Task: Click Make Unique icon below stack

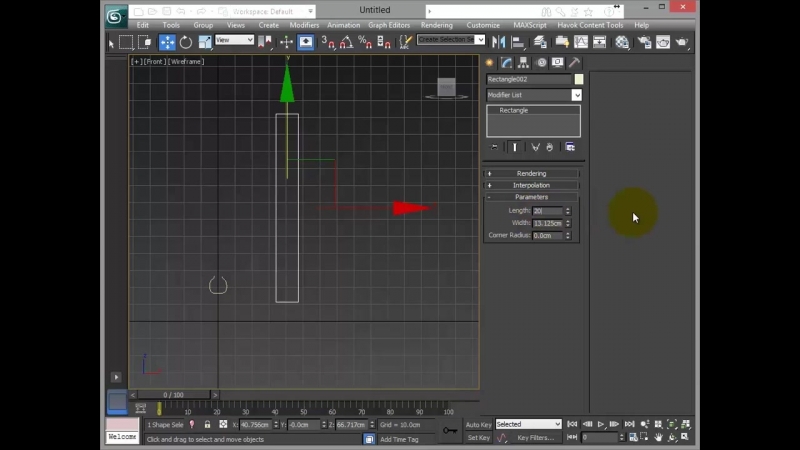Action: pos(535,147)
